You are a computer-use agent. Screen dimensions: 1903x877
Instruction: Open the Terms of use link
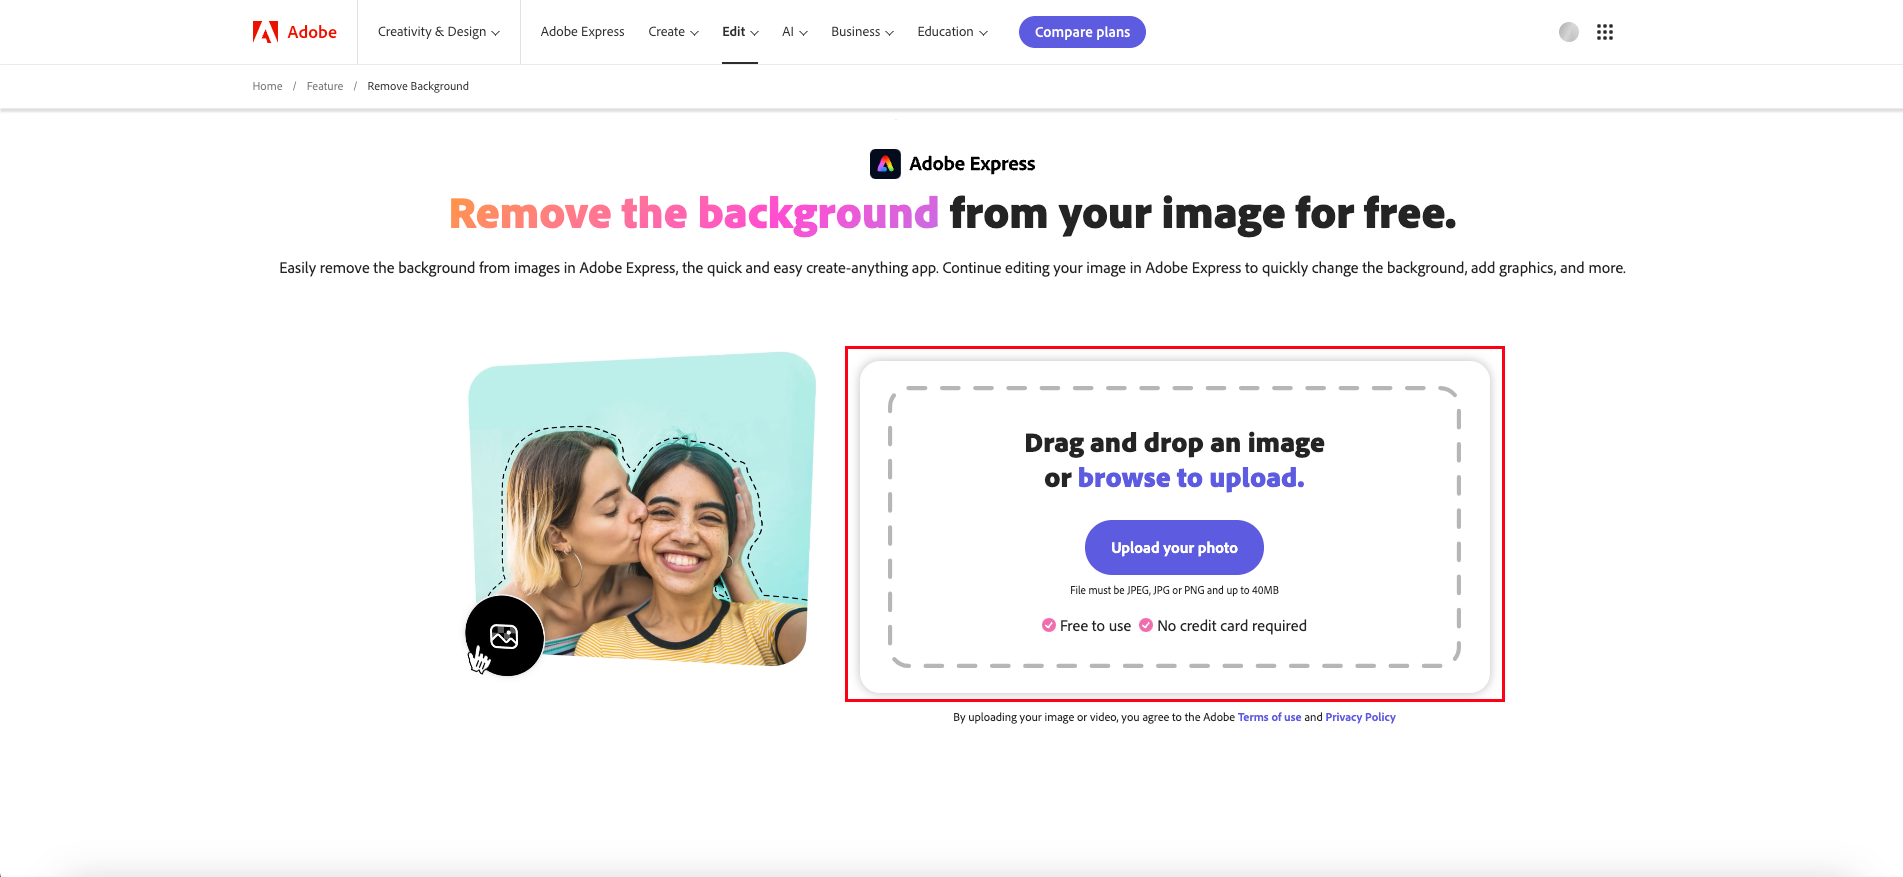1269,717
